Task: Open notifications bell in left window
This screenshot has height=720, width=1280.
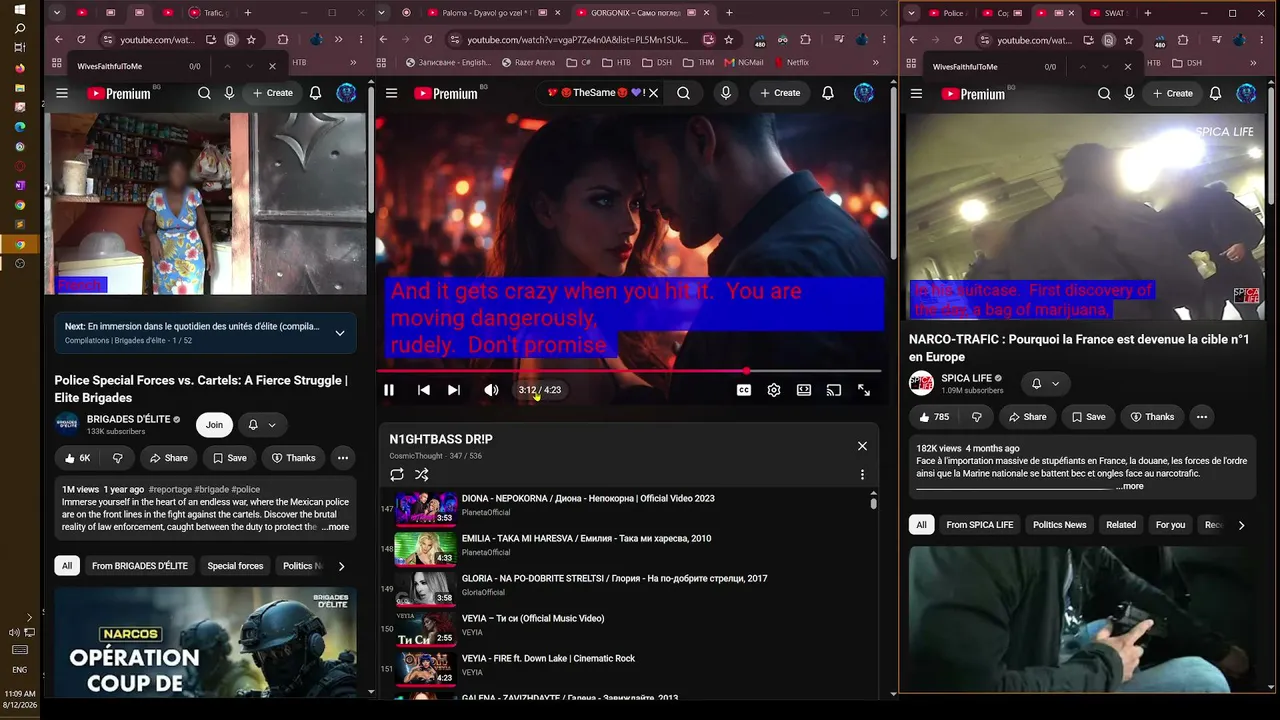Action: pyautogui.click(x=316, y=93)
